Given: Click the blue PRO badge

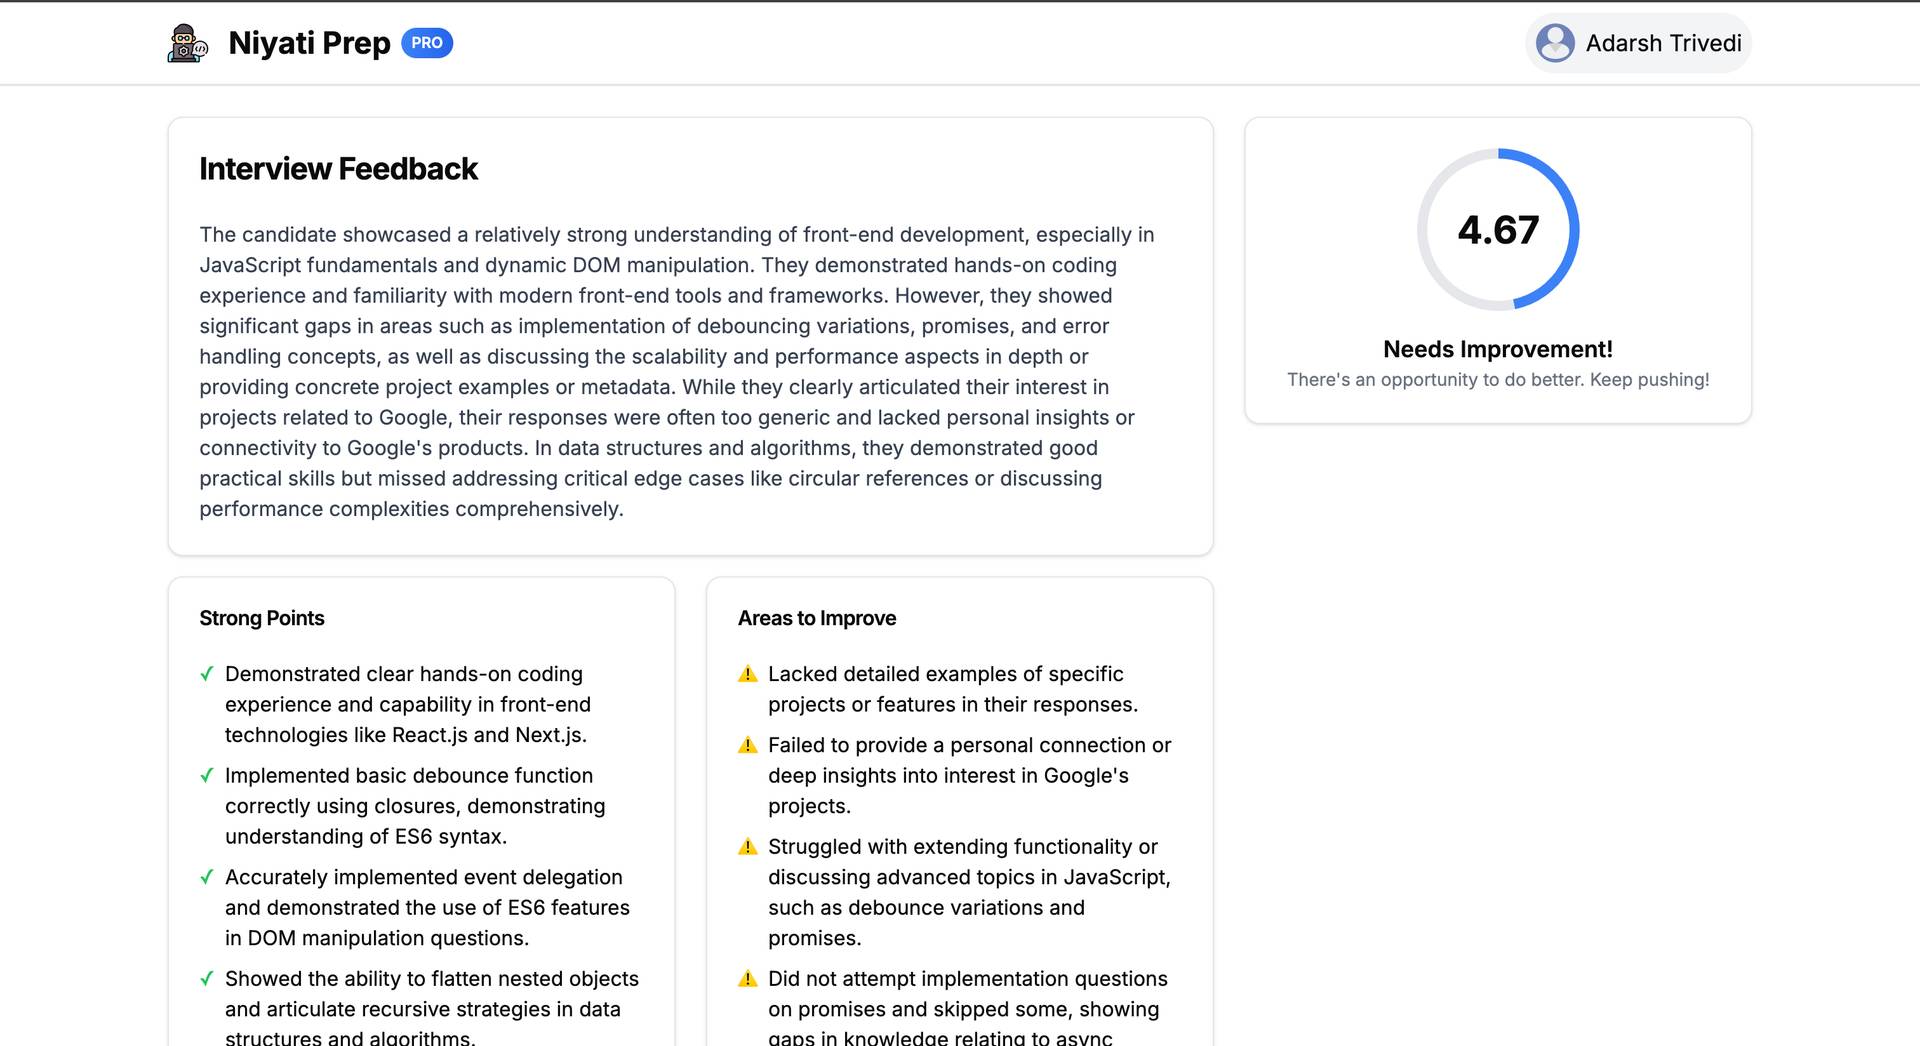Looking at the screenshot, I should click(x=427, y=43).
